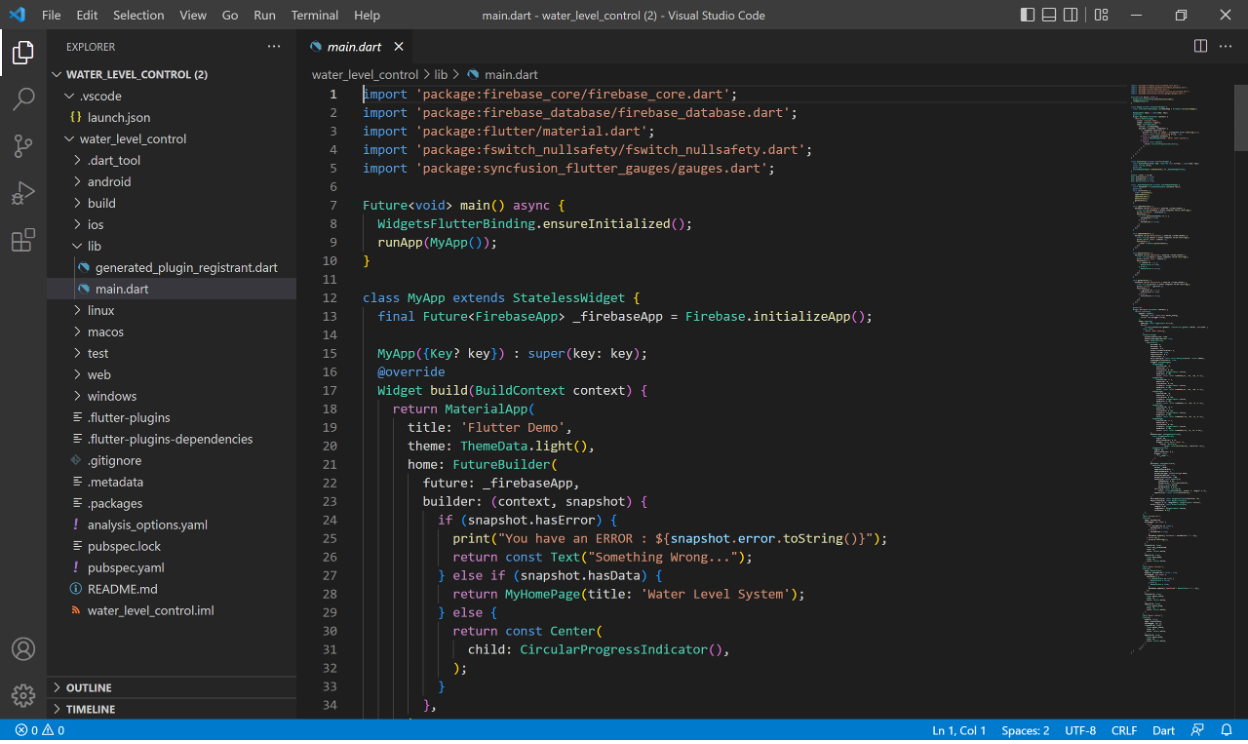Open the Run and Debug view

[x=23, y=193]
